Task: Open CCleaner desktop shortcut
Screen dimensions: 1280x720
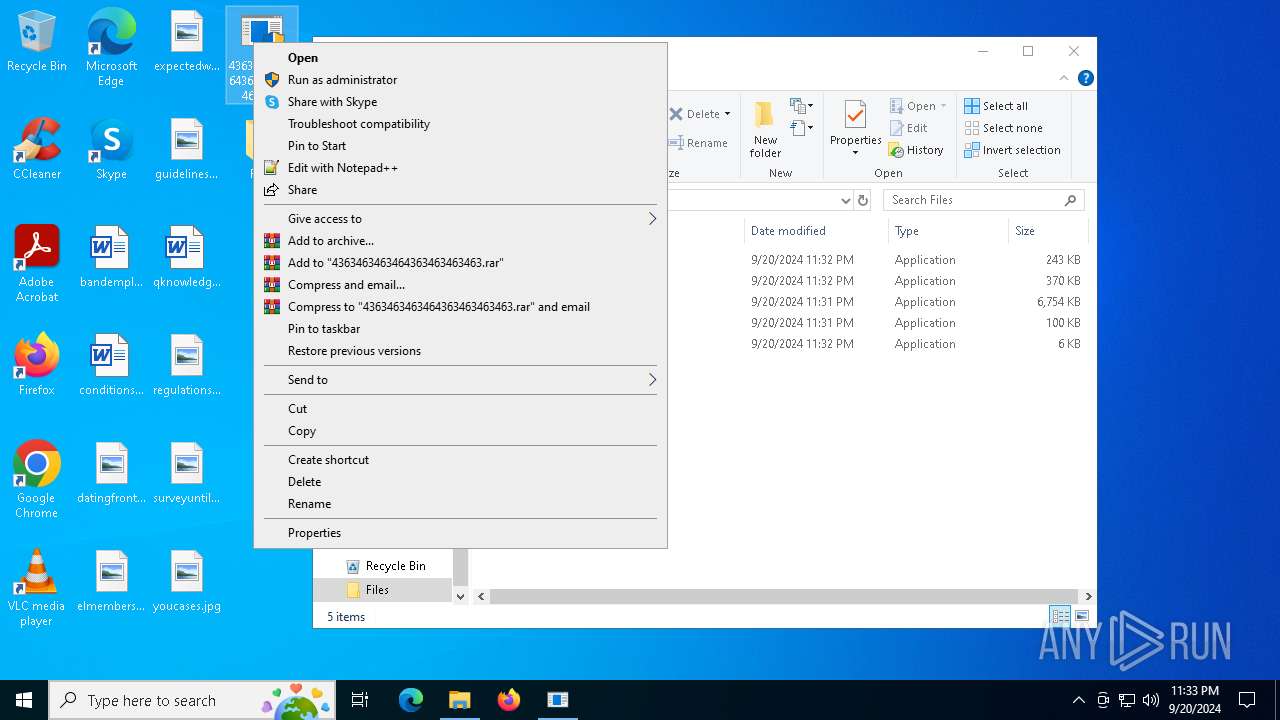Action: 36,150
